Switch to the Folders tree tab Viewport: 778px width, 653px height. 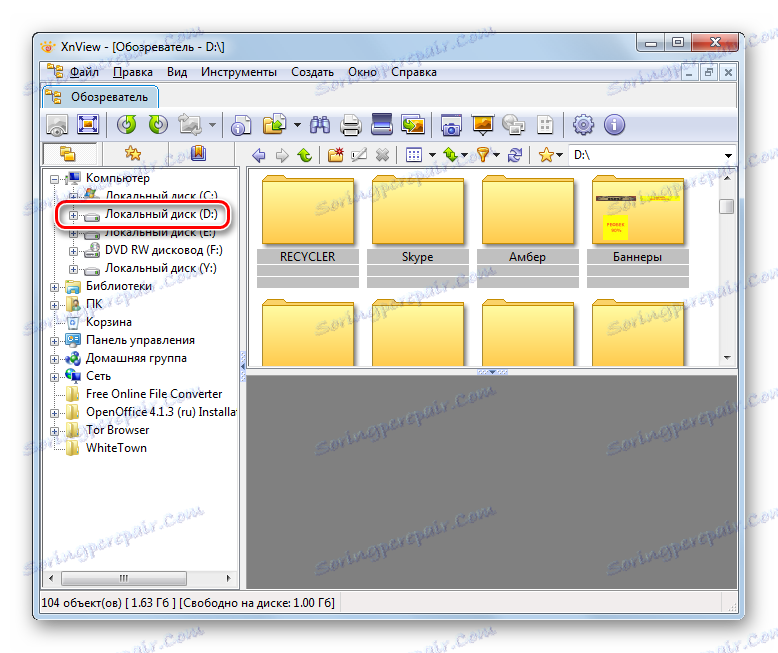(68, 154)
